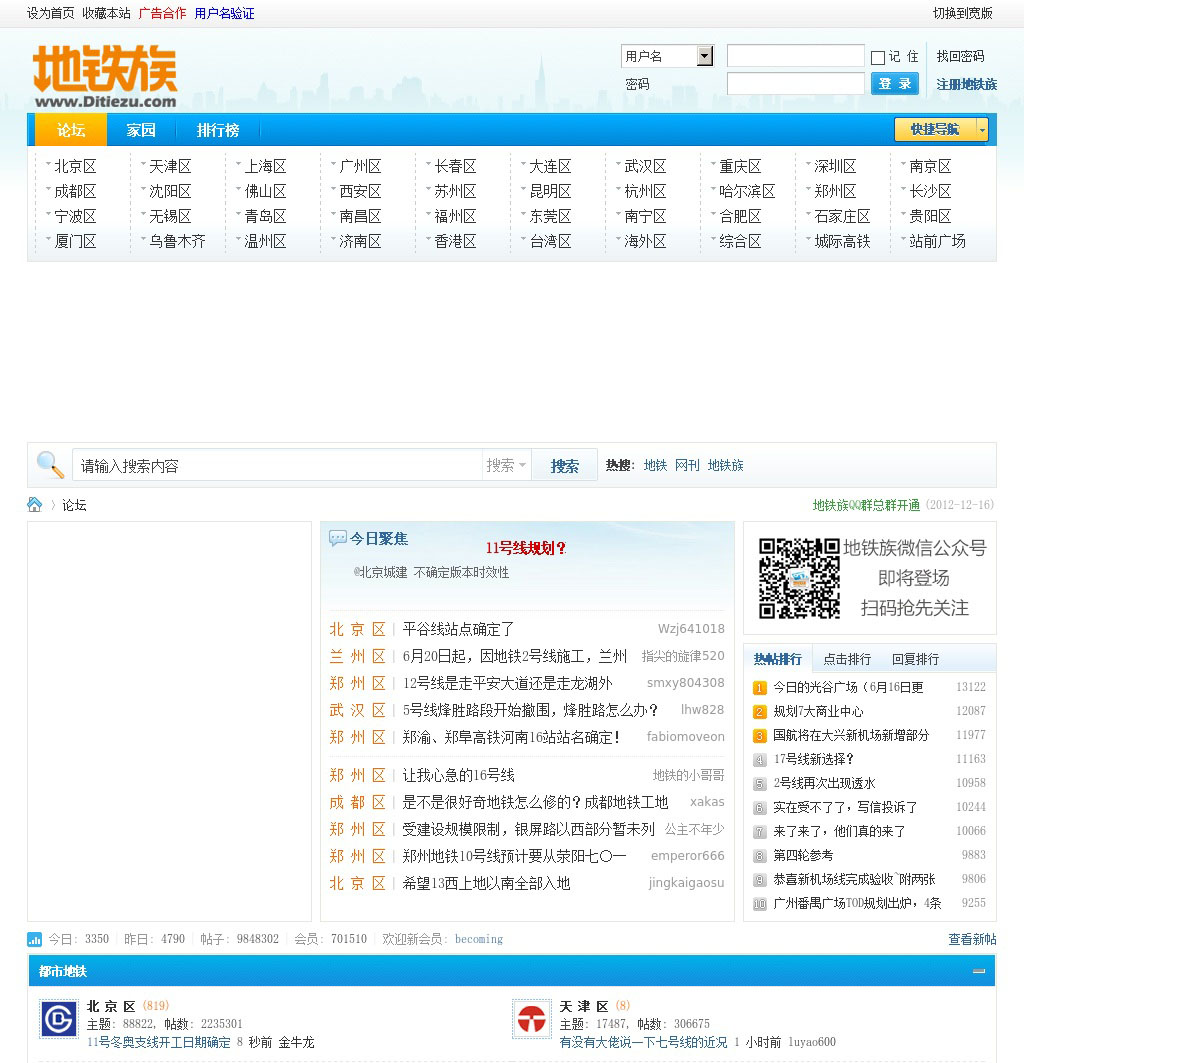Image resolution: width=1200 pixels, height=1063 pixels.
Task: Open the 家园 navigation tab
Action: 141,130
